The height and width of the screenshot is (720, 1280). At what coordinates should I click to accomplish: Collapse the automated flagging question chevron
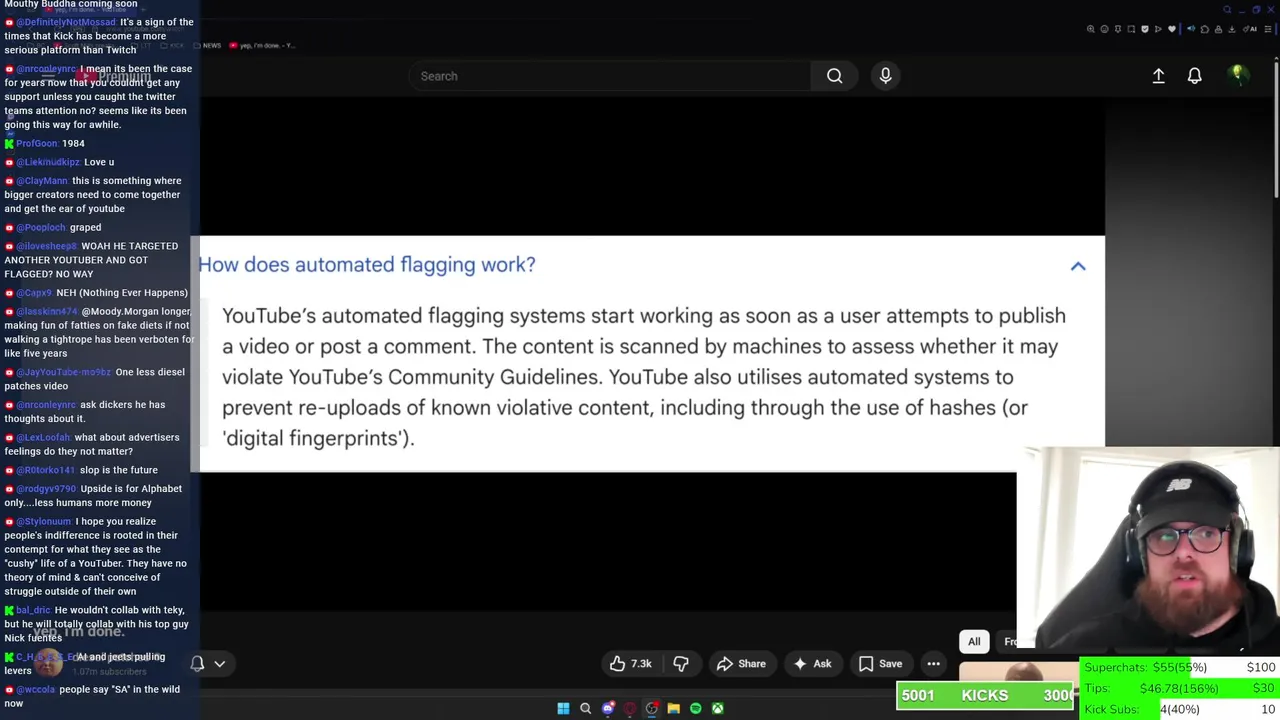tap(1078, 266)
